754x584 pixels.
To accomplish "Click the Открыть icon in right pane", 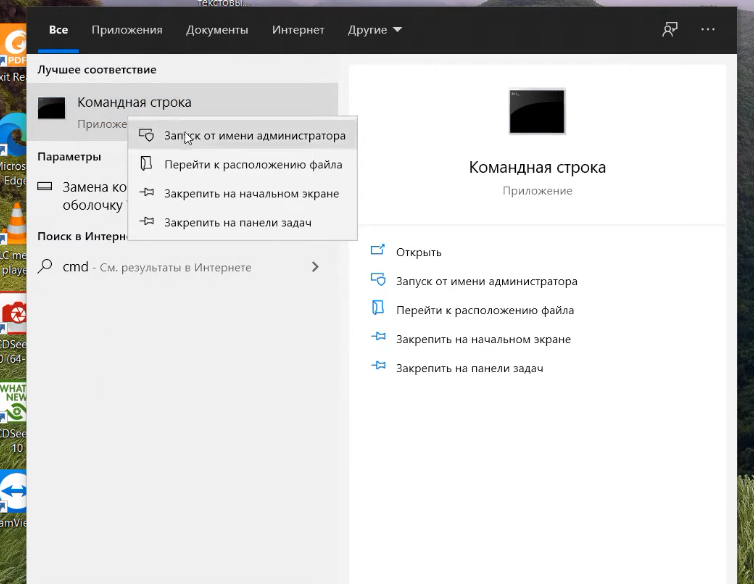I will [378, 252].
